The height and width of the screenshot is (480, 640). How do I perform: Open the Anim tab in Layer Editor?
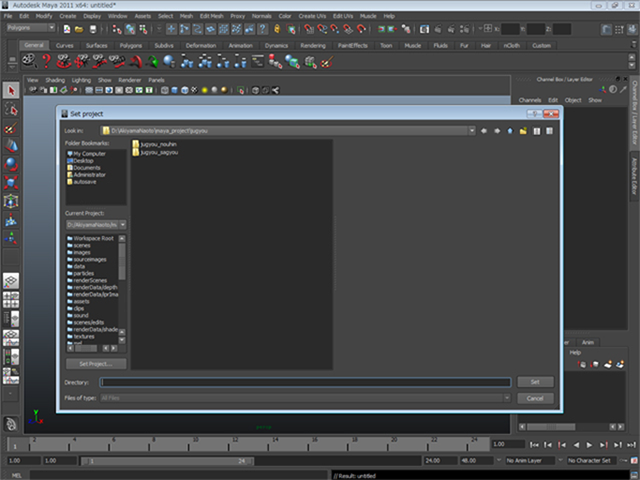click(588, 342)
